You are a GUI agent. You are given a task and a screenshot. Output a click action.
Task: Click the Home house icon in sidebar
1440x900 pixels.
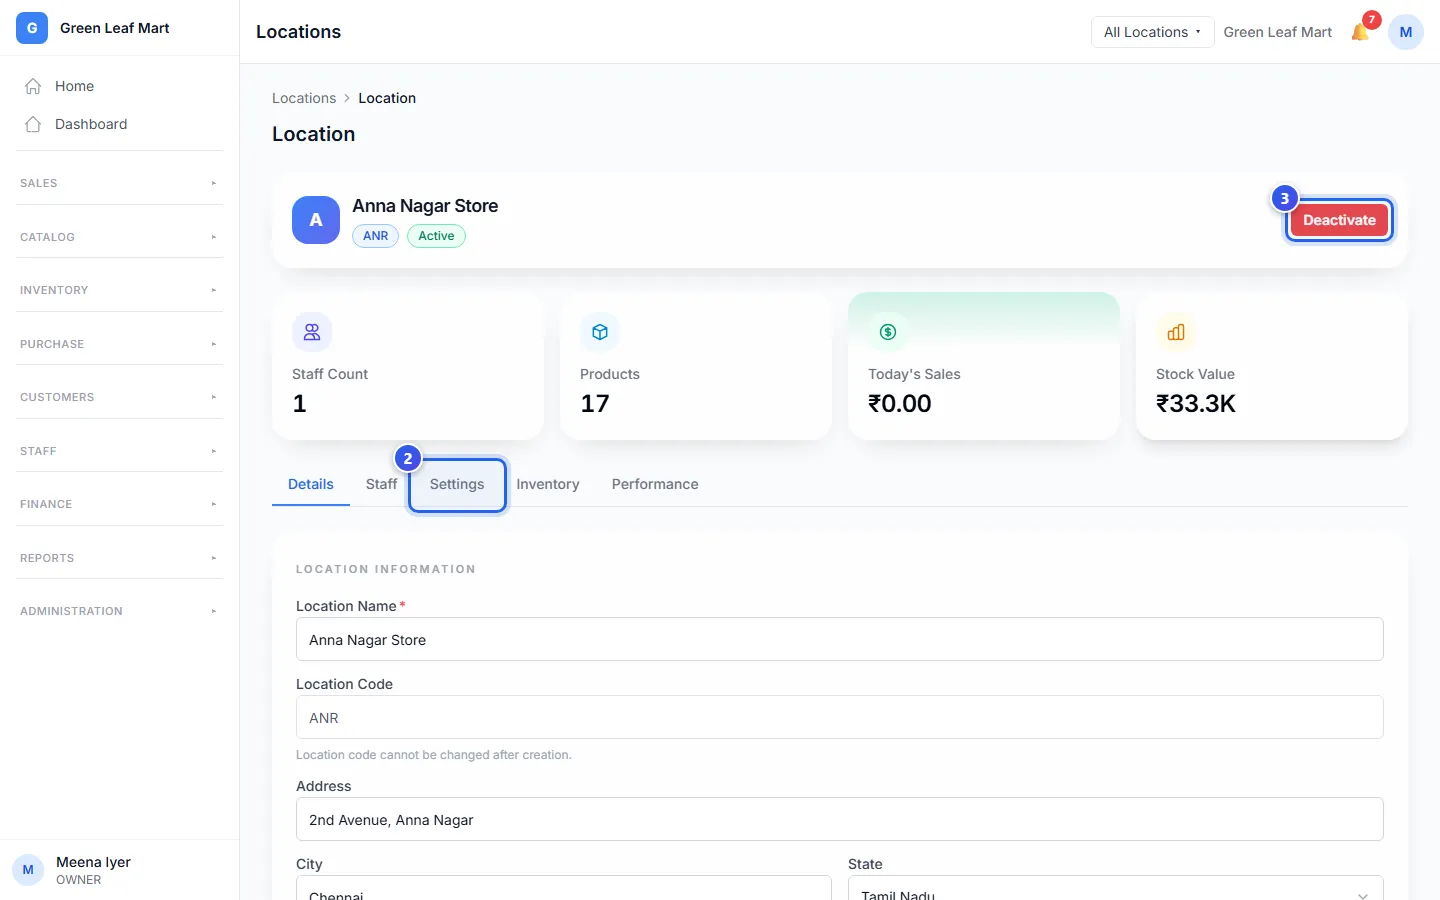pyautogui.click(x=33, y=86)
